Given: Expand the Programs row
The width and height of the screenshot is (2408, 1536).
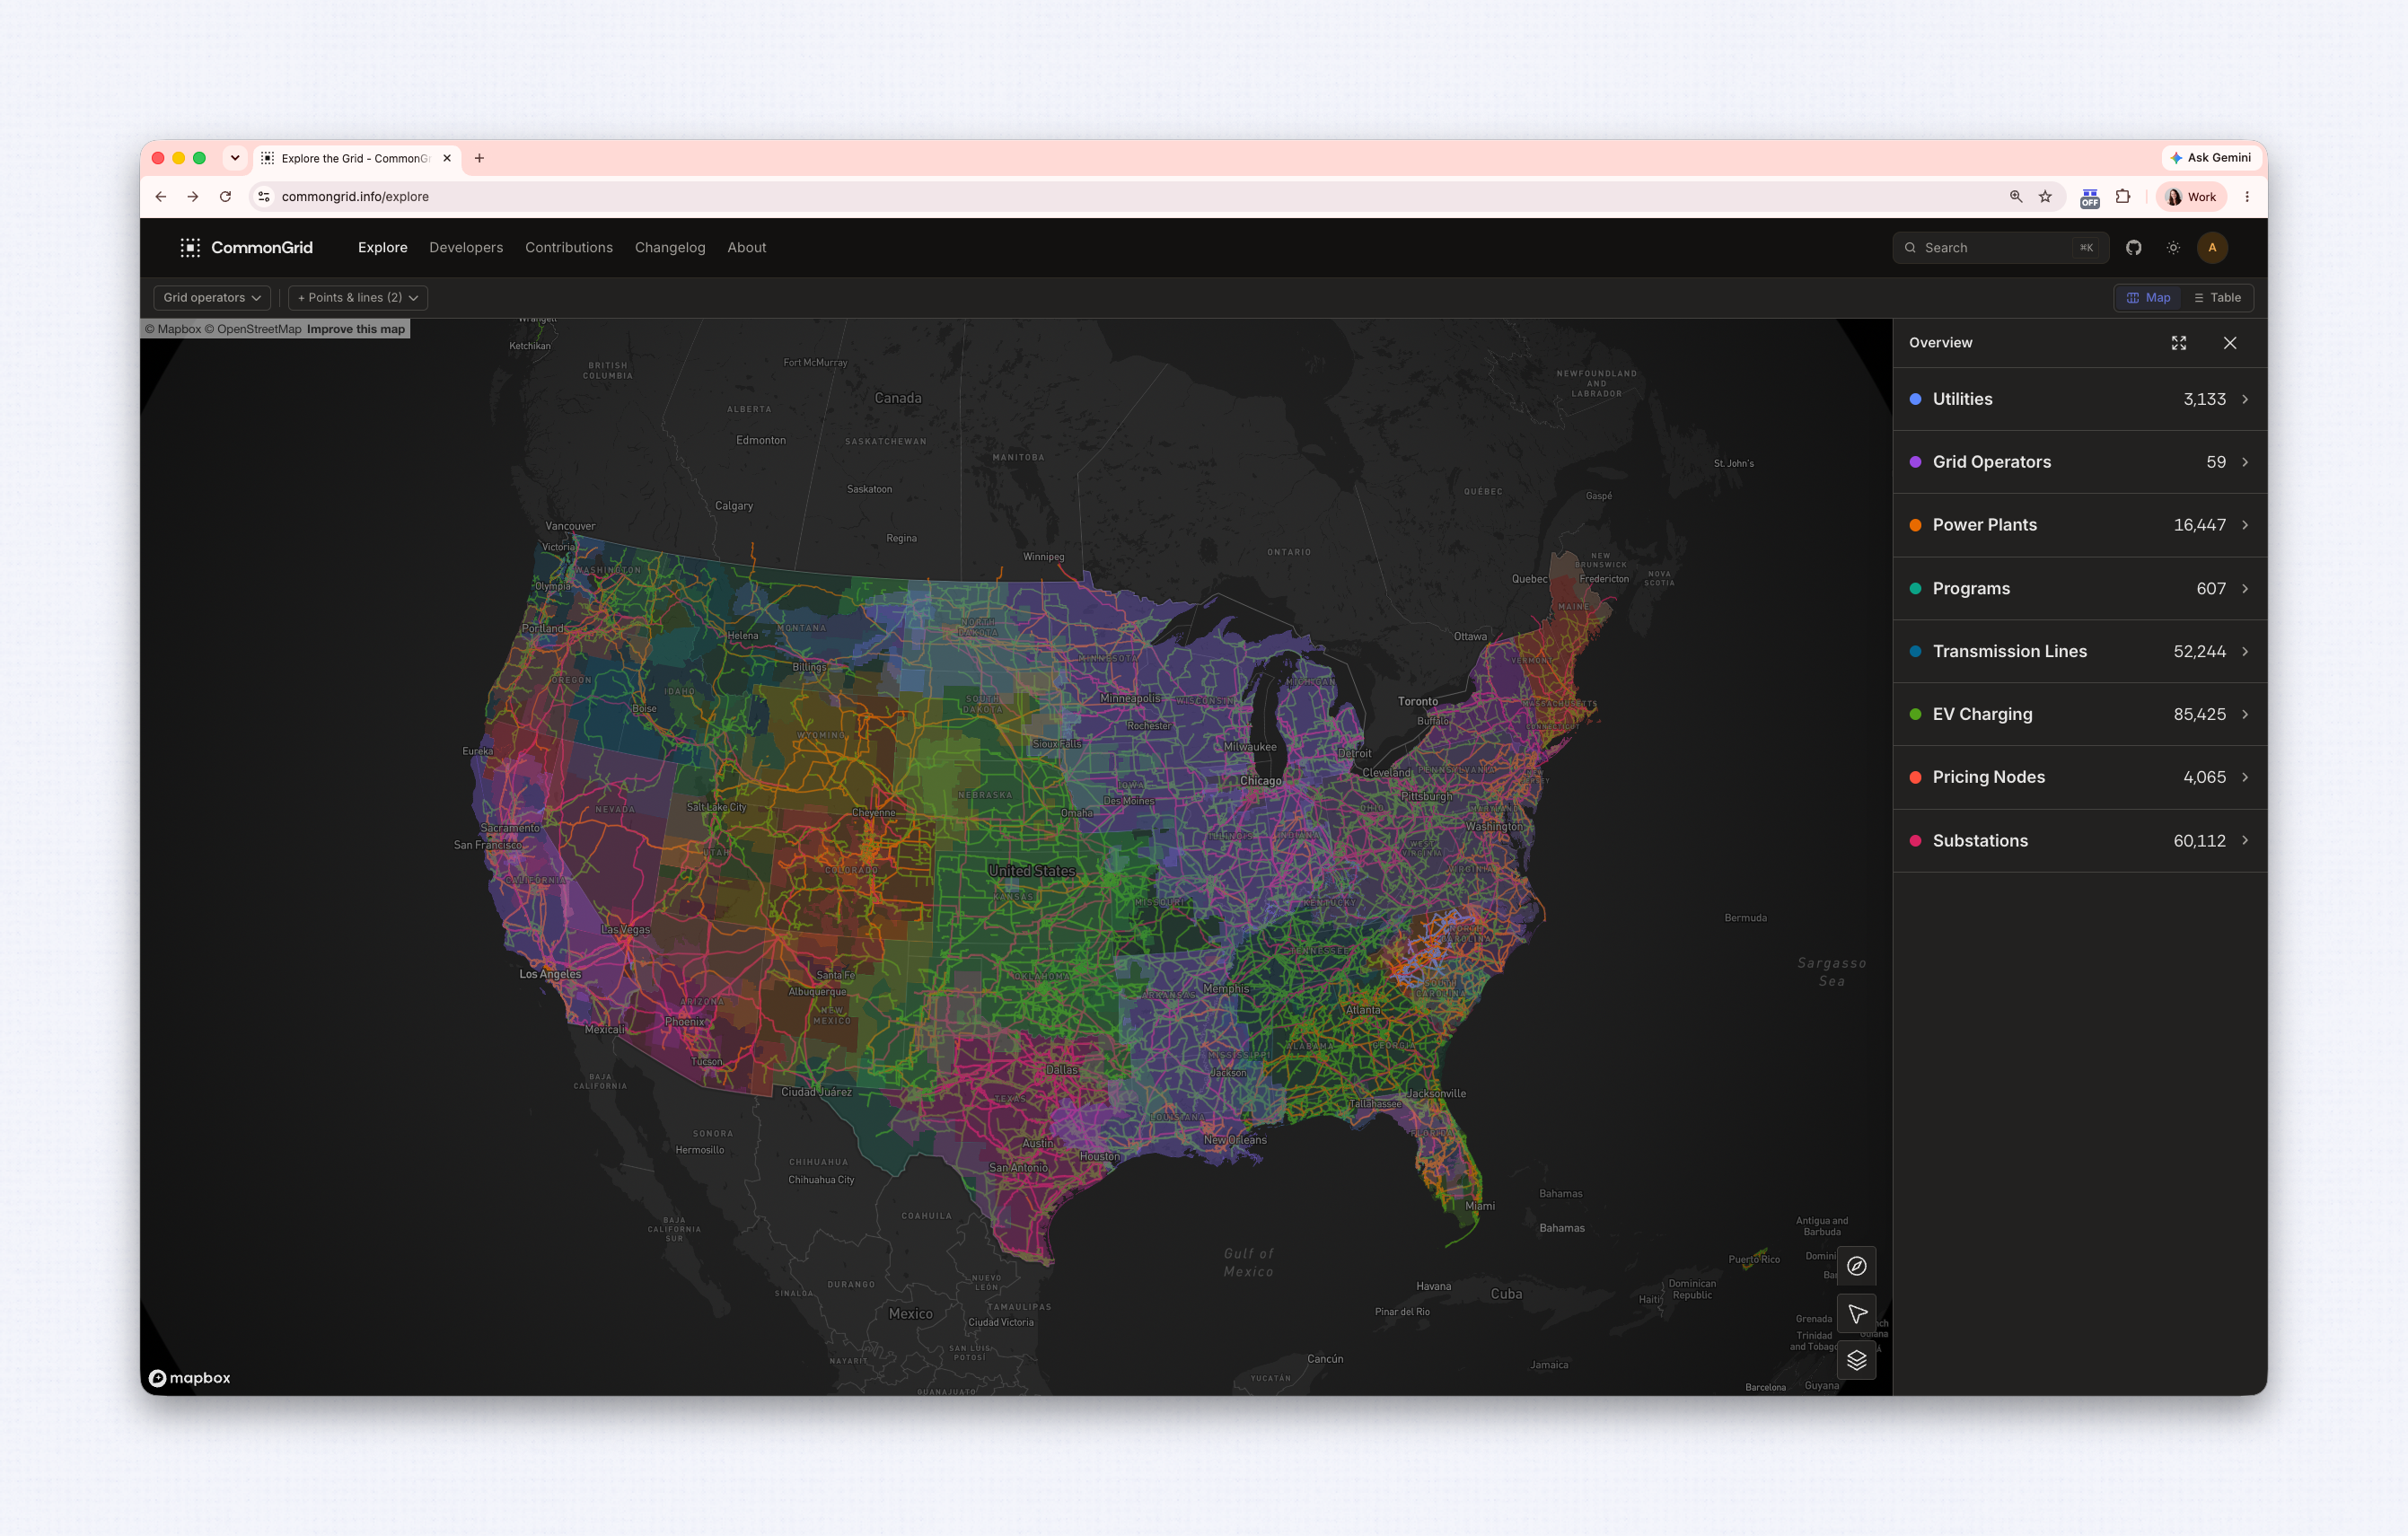Looking at the screenshot, I should (2080, 588).
